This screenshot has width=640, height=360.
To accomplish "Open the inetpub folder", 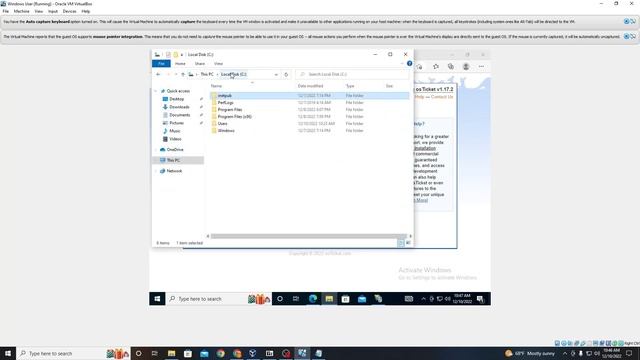I will click(309, 96).
